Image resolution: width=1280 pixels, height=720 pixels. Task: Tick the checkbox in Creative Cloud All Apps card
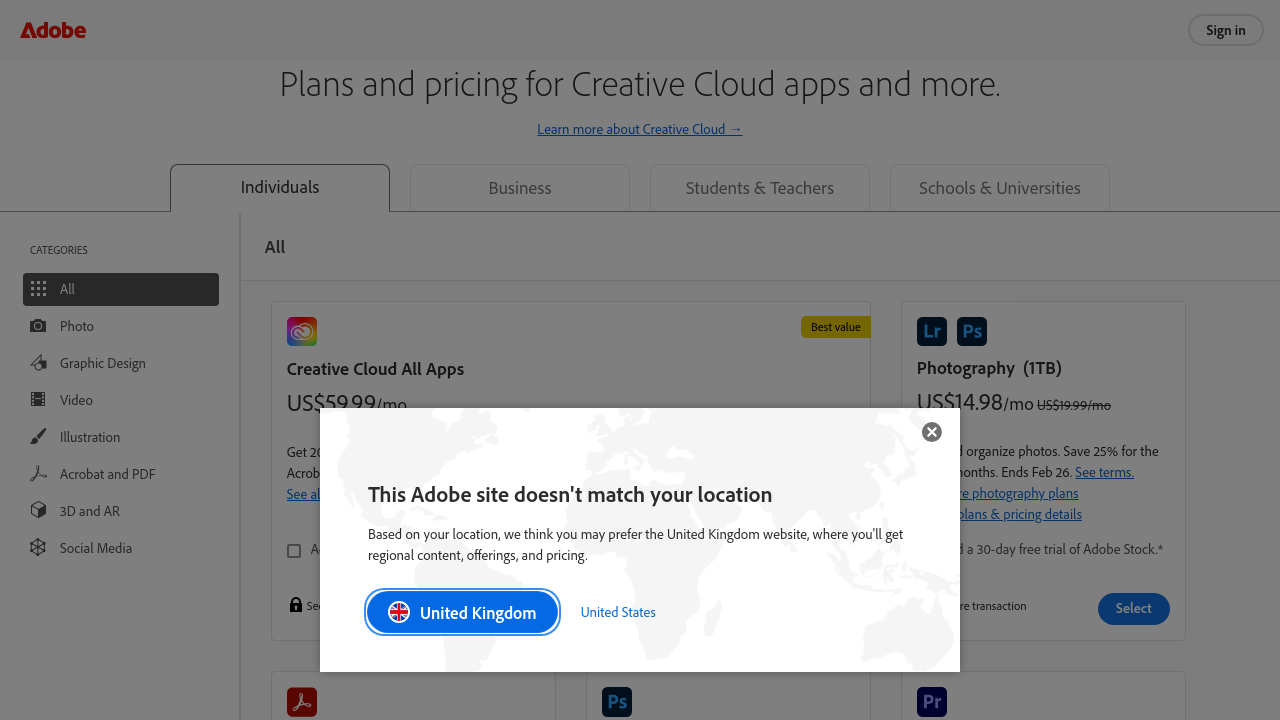(x=294, y=551)
